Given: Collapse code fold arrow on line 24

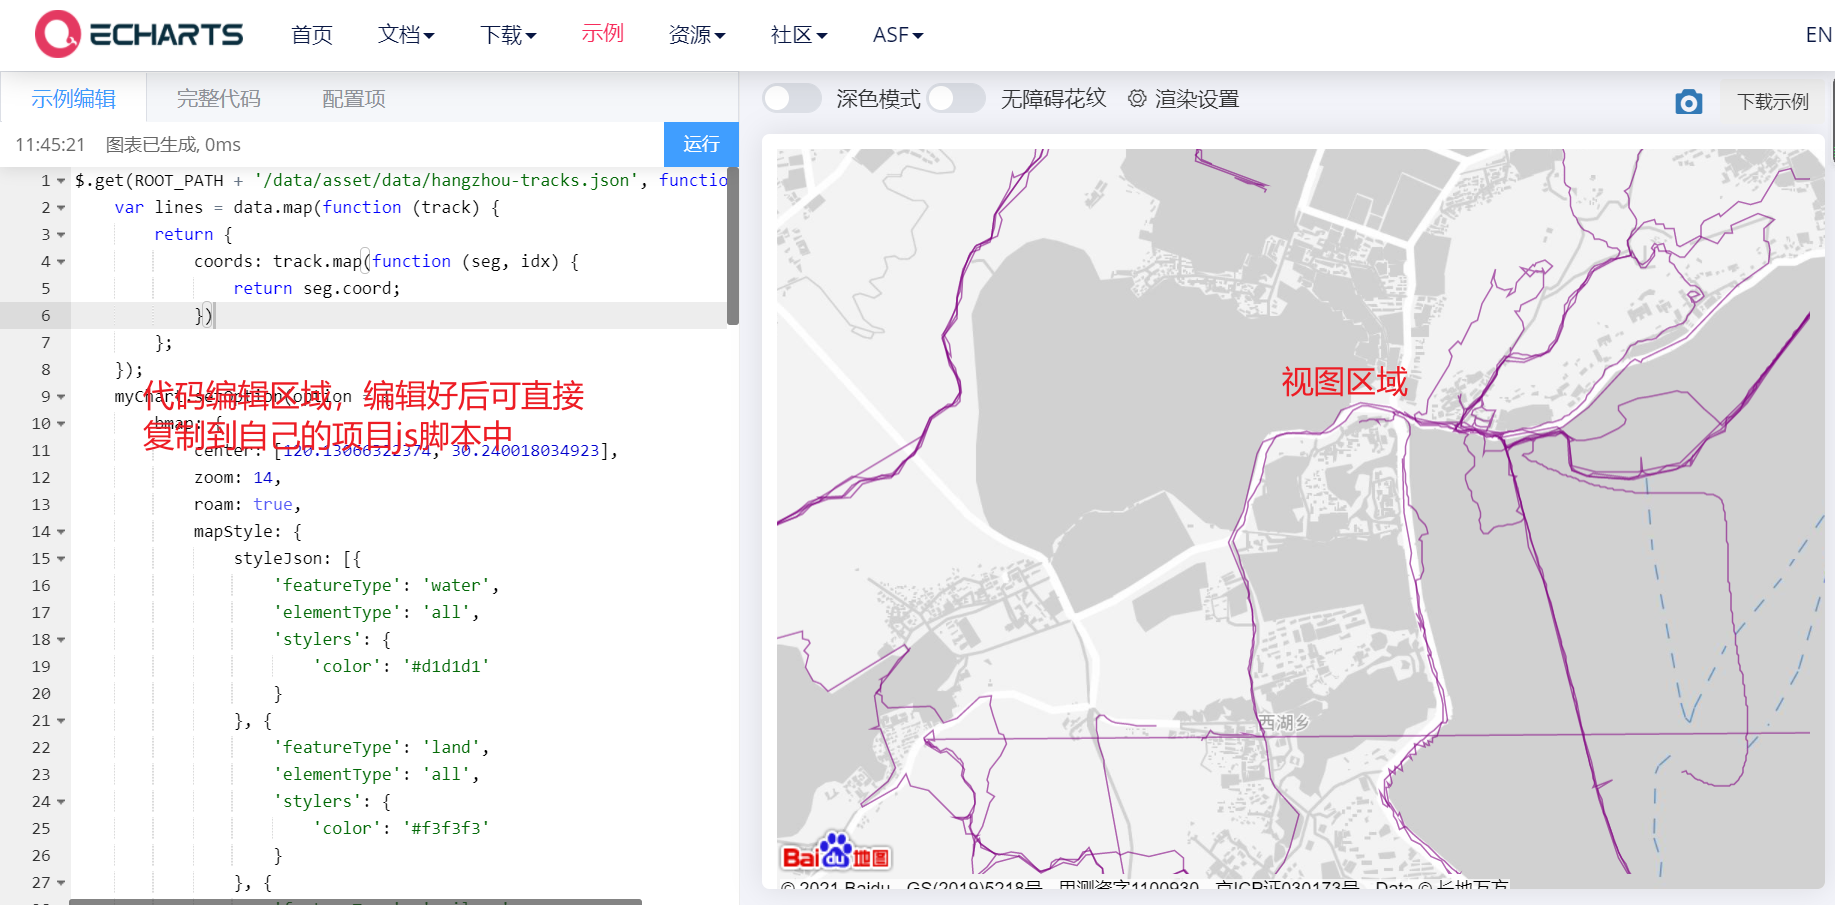Looking at the screenshot, I should pos(61,802).
